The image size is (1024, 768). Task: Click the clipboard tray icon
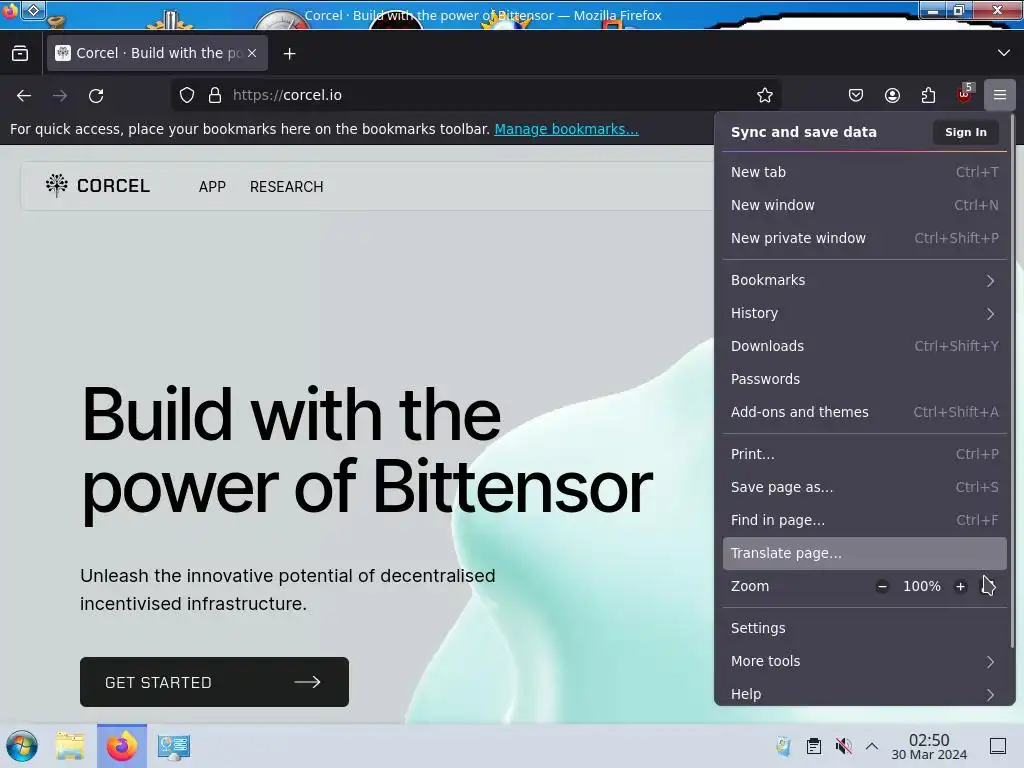[x=814, y=746]
